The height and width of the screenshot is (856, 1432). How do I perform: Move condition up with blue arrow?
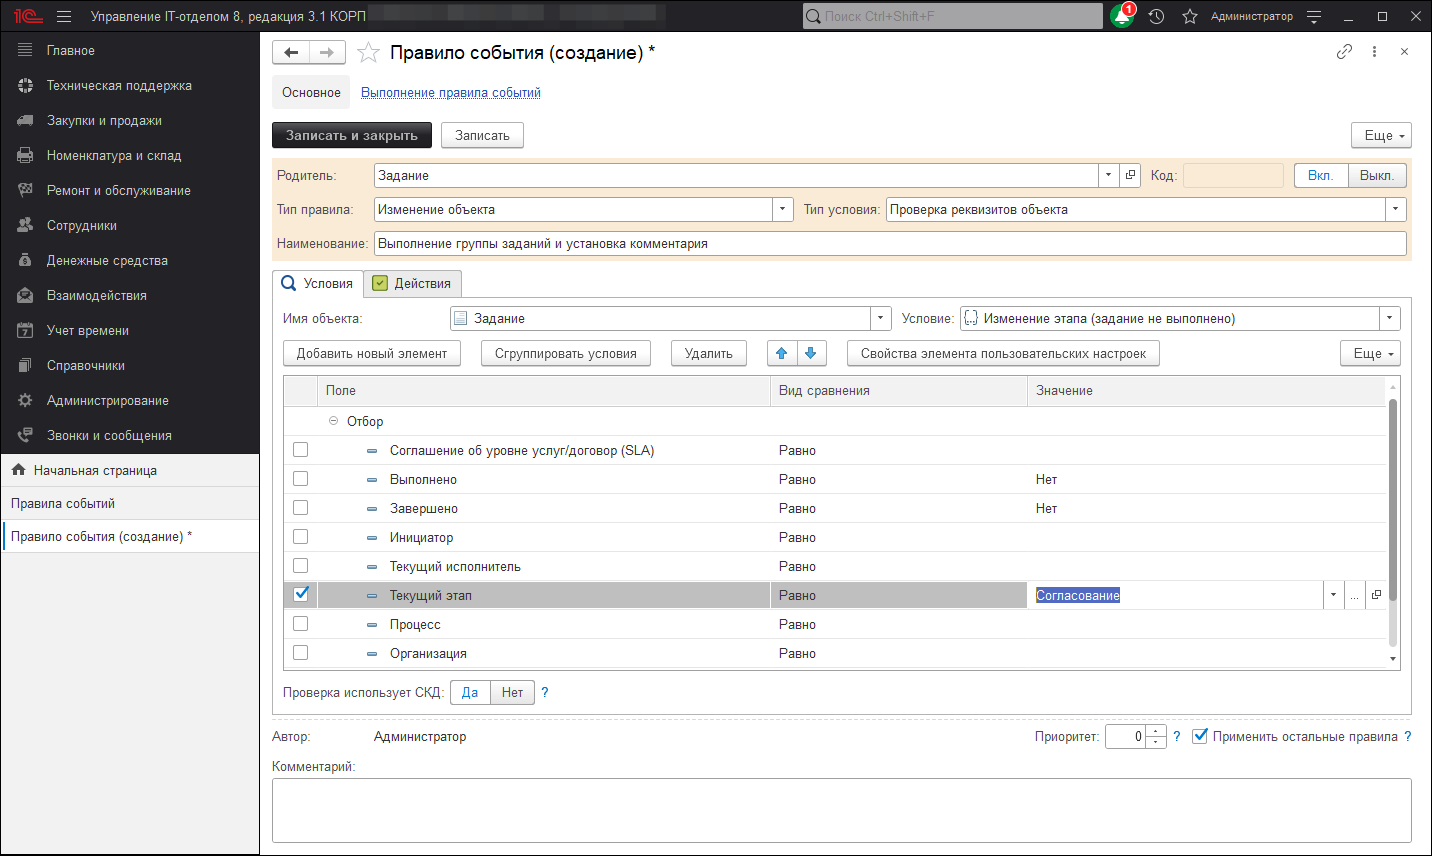[x=782, y=353]
